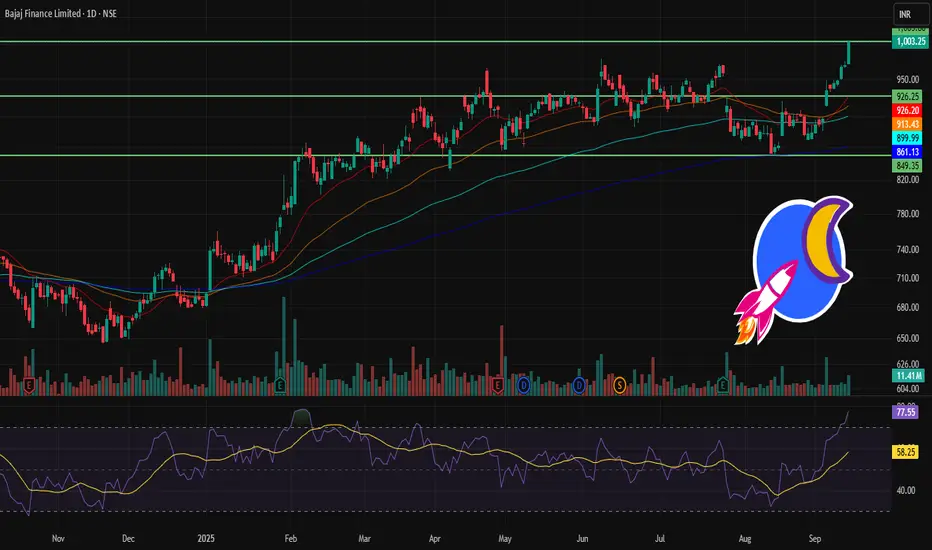This screenshot has width=932, height=550.
Task: Click the Aug label on the time axis
Action: click(744, 539)
